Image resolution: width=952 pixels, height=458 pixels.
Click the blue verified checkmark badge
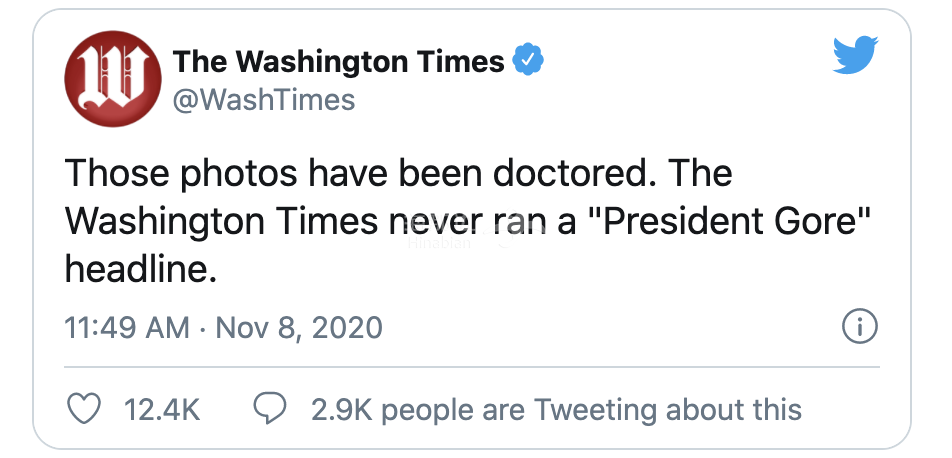[x=528, y=62]
